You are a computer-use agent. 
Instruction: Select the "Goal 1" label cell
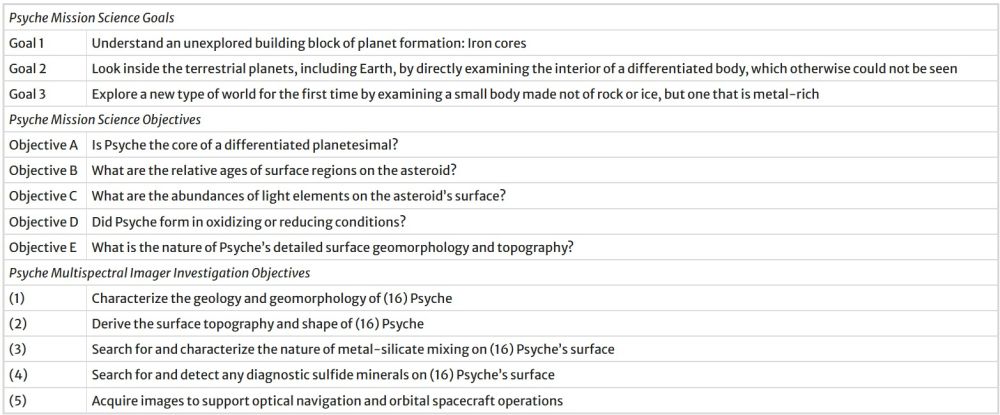[28, 43]
